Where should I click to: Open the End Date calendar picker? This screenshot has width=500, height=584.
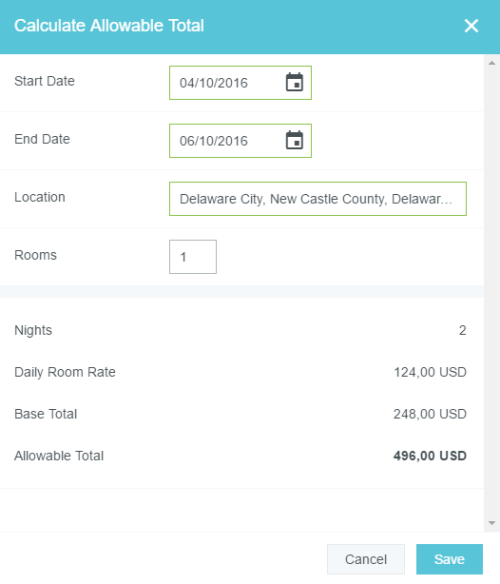pyautogui.click(x=294, y=140)
